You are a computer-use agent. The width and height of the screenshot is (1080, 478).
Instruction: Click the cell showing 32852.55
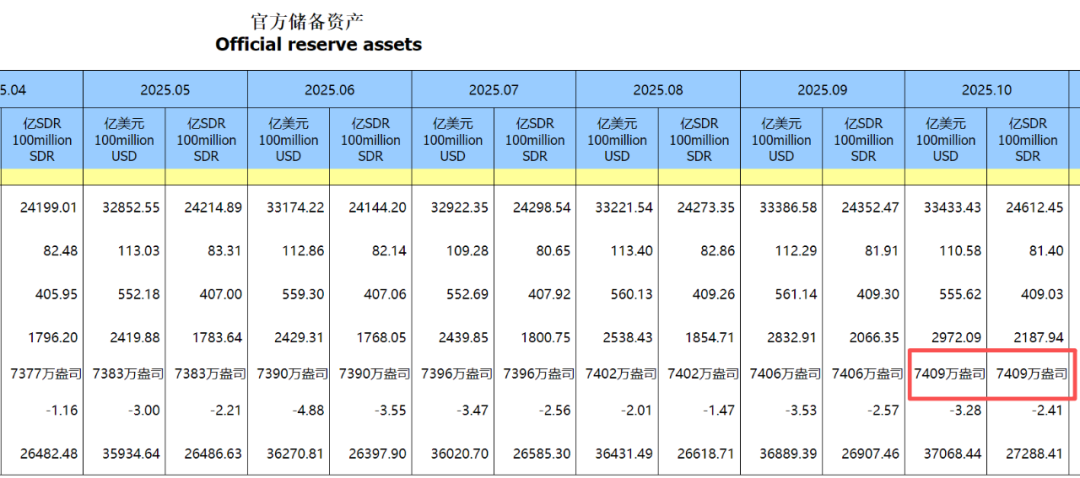130,207
